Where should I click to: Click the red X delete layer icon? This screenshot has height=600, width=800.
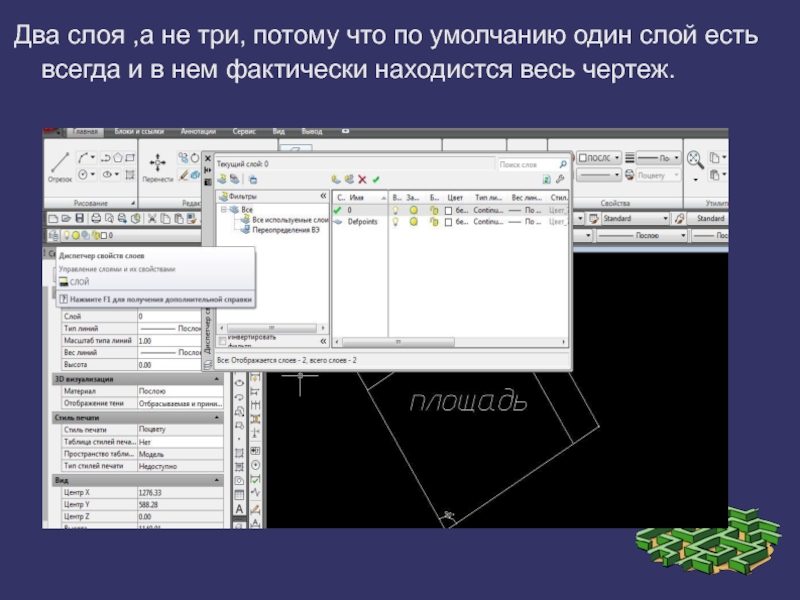coord(362,179)
